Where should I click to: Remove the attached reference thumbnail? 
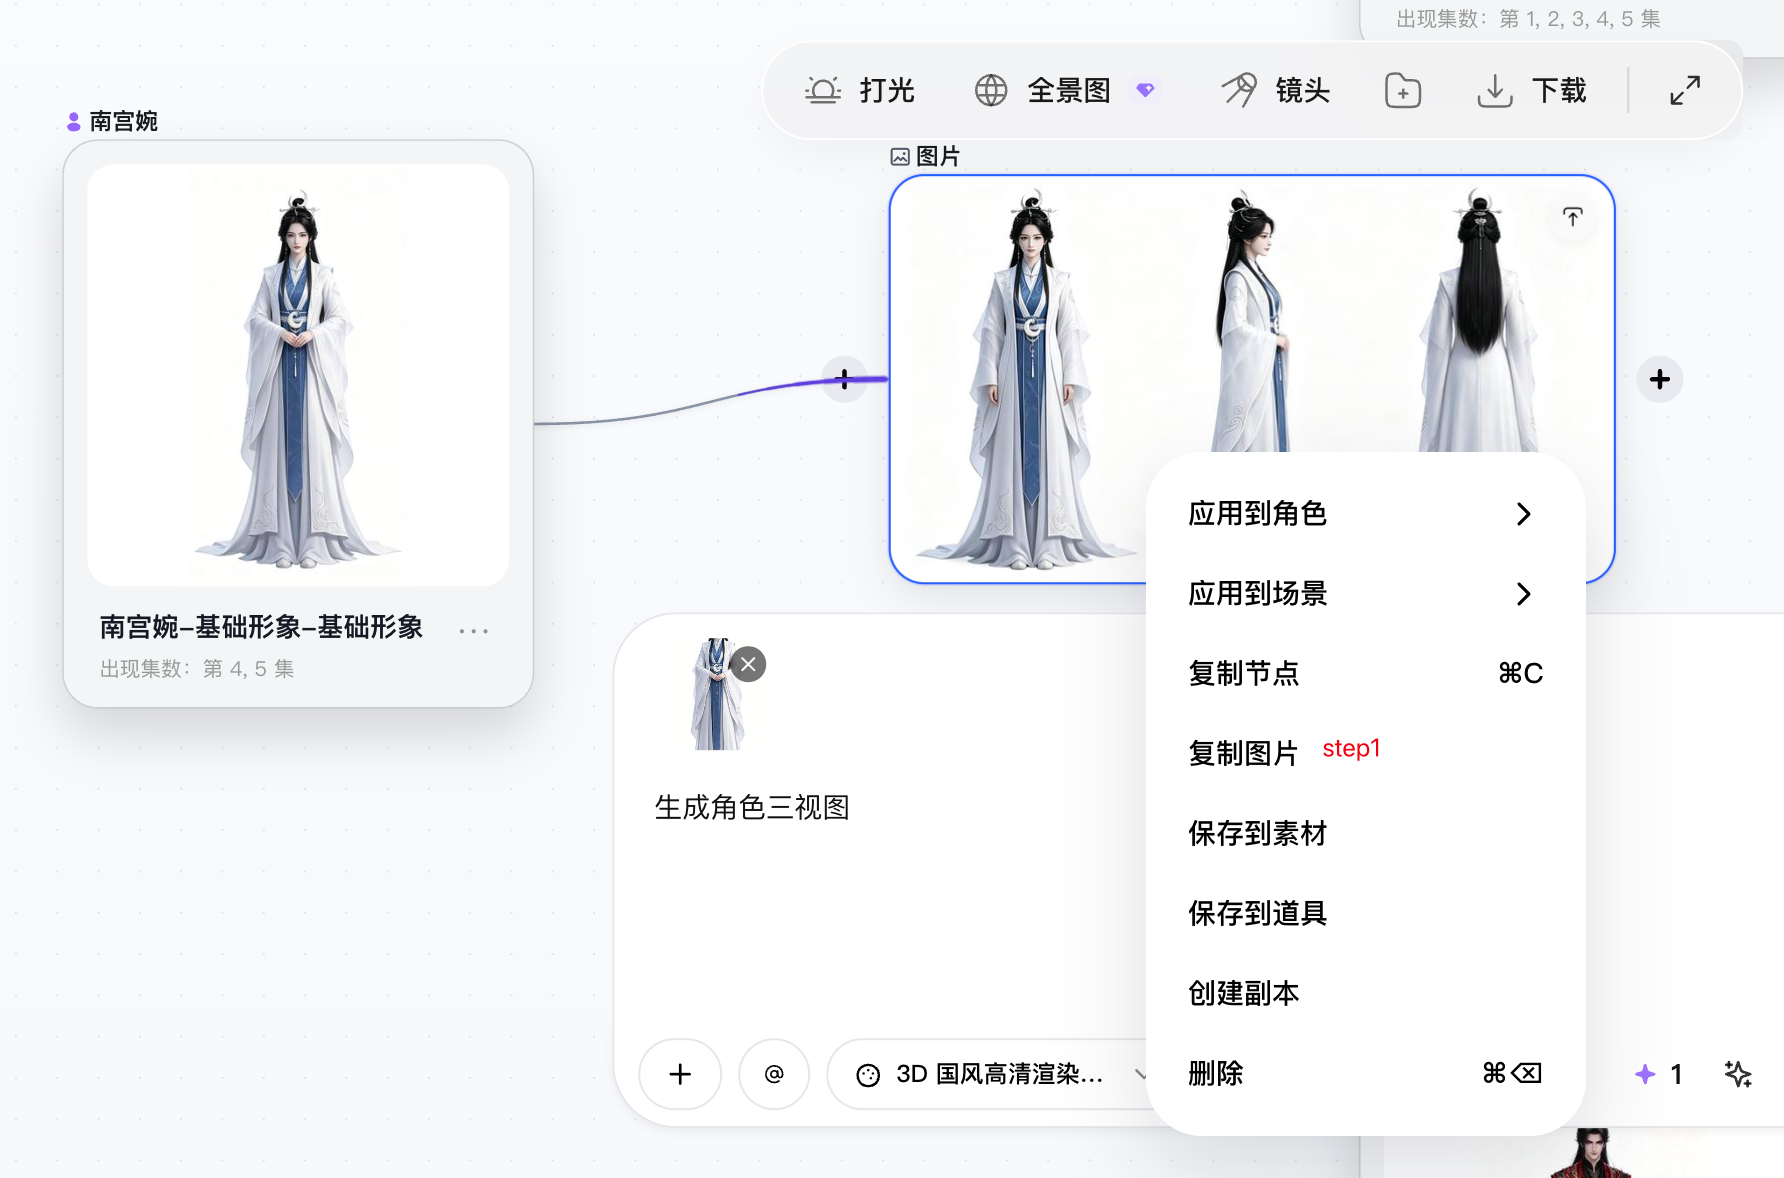(748, 664)
